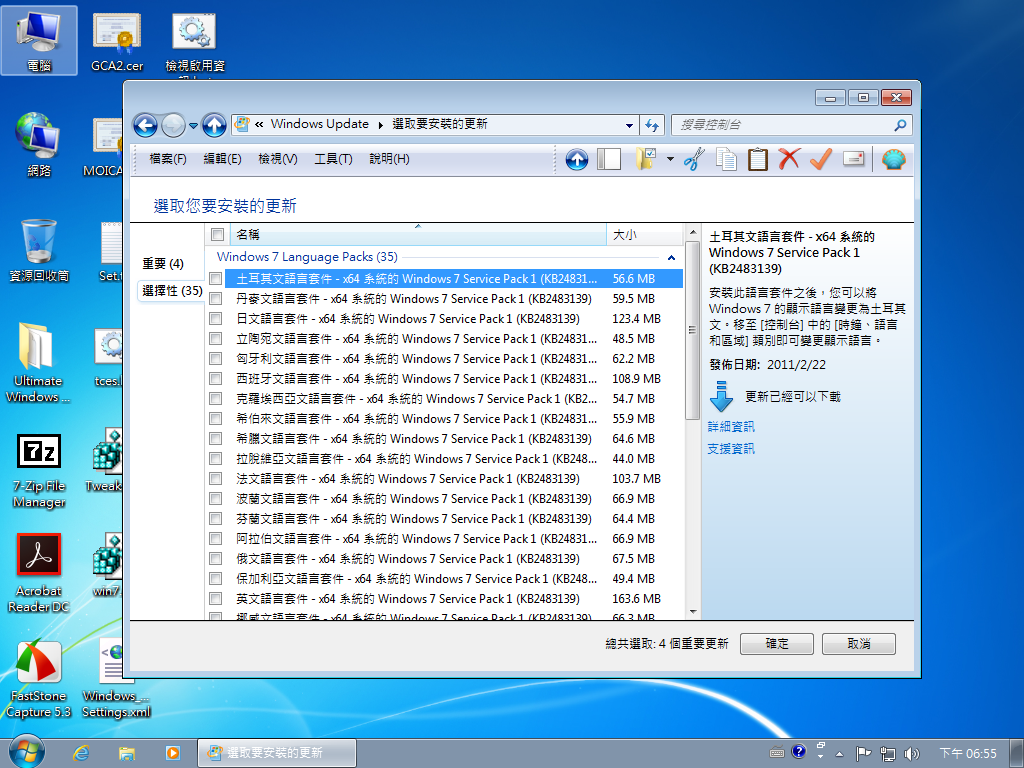Click the media player taskbar icon
Screen dimensions: 1024x768
coord(173,753)
